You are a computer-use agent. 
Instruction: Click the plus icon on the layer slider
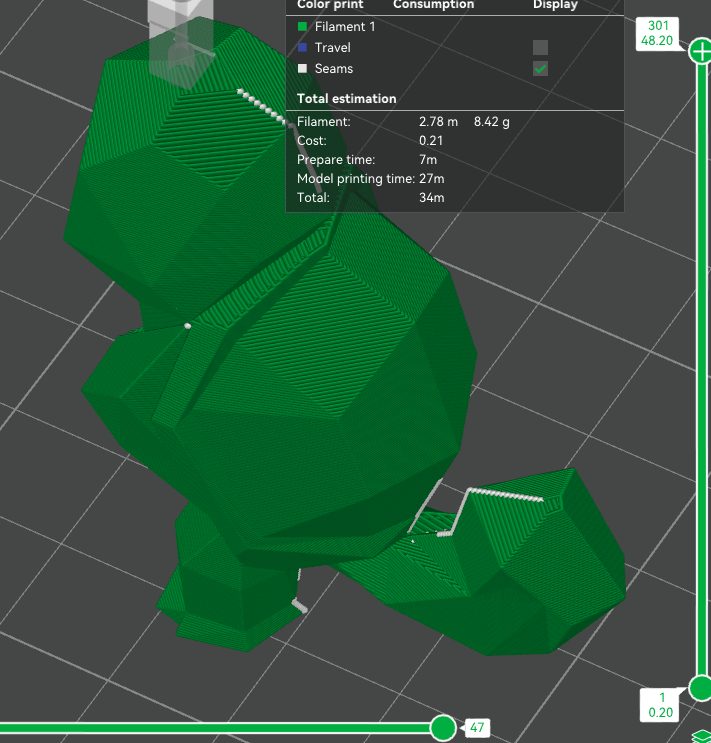click(699, 50)
